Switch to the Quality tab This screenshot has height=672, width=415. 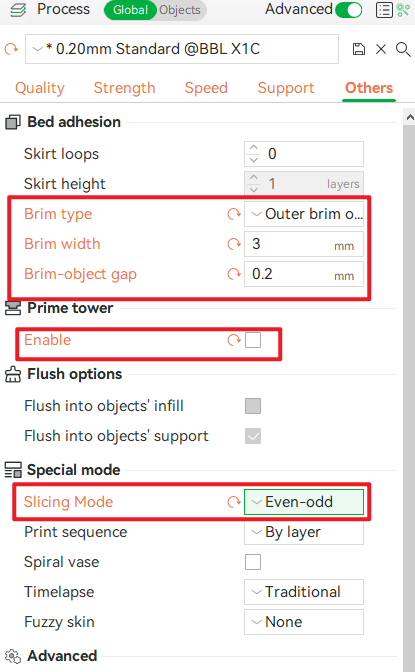[x=40, y=88]
